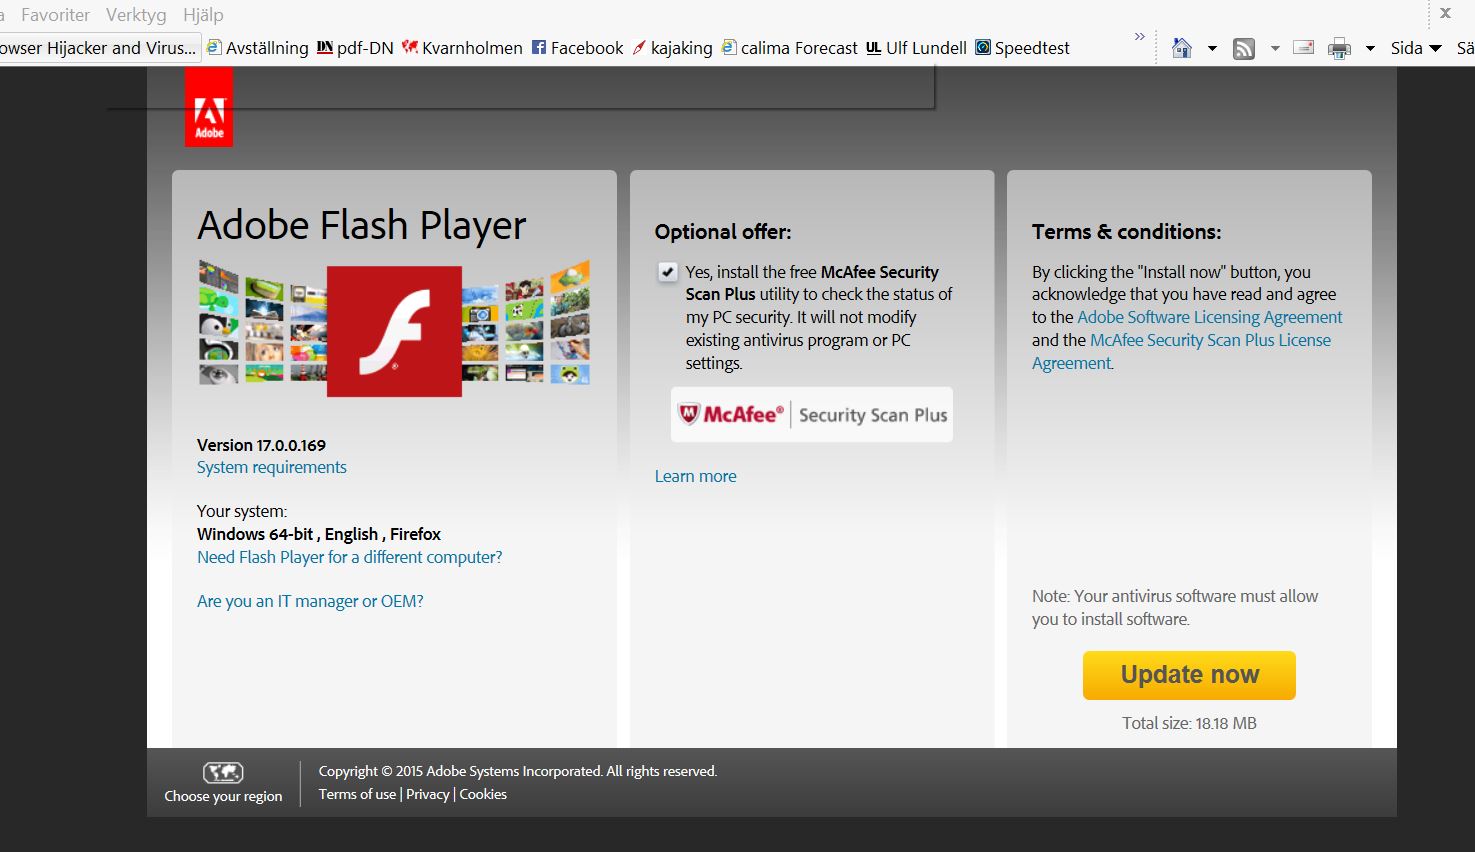1475x852 pixels.
Task: Click the Read mail envelope icon
Action: click(x=1302, y=47)
